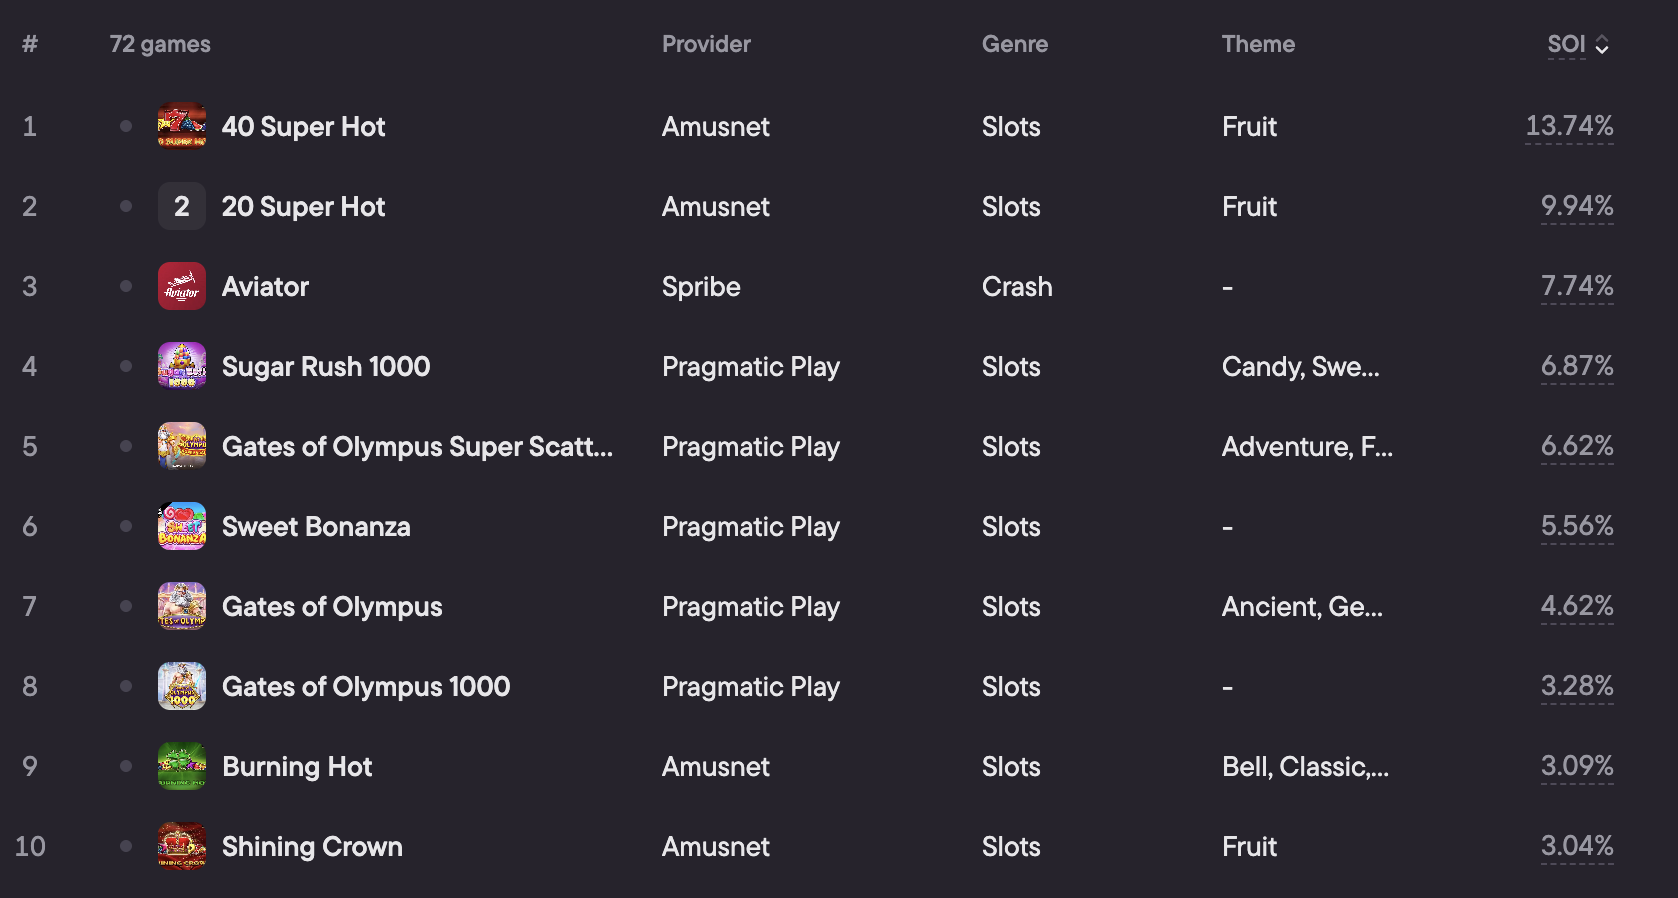Click the Shining Crown game icon
The width and height of the screenshot is (1678, 898).
182,846
